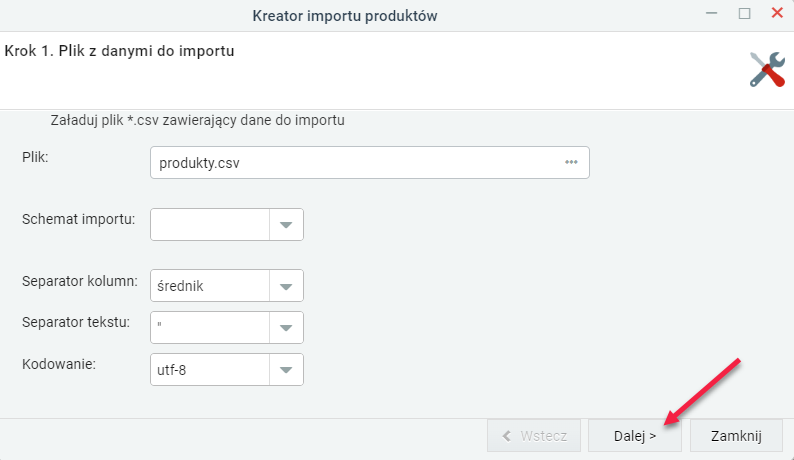
Task: Proceed with the Dalej > button
Action: [635, 436]
